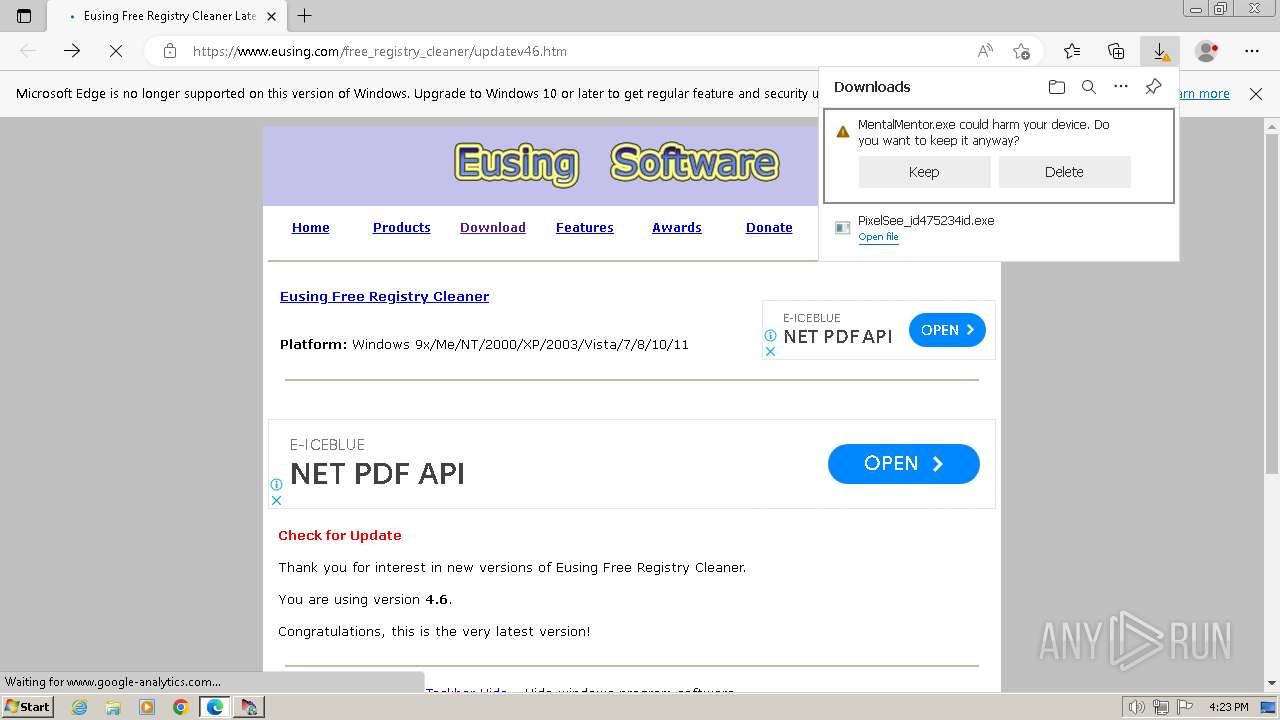Image resolution: width=1280 pixels, height=720 pixels.
Task: Toggle the Downloads toolbar button
Action: click(1160, 51)
